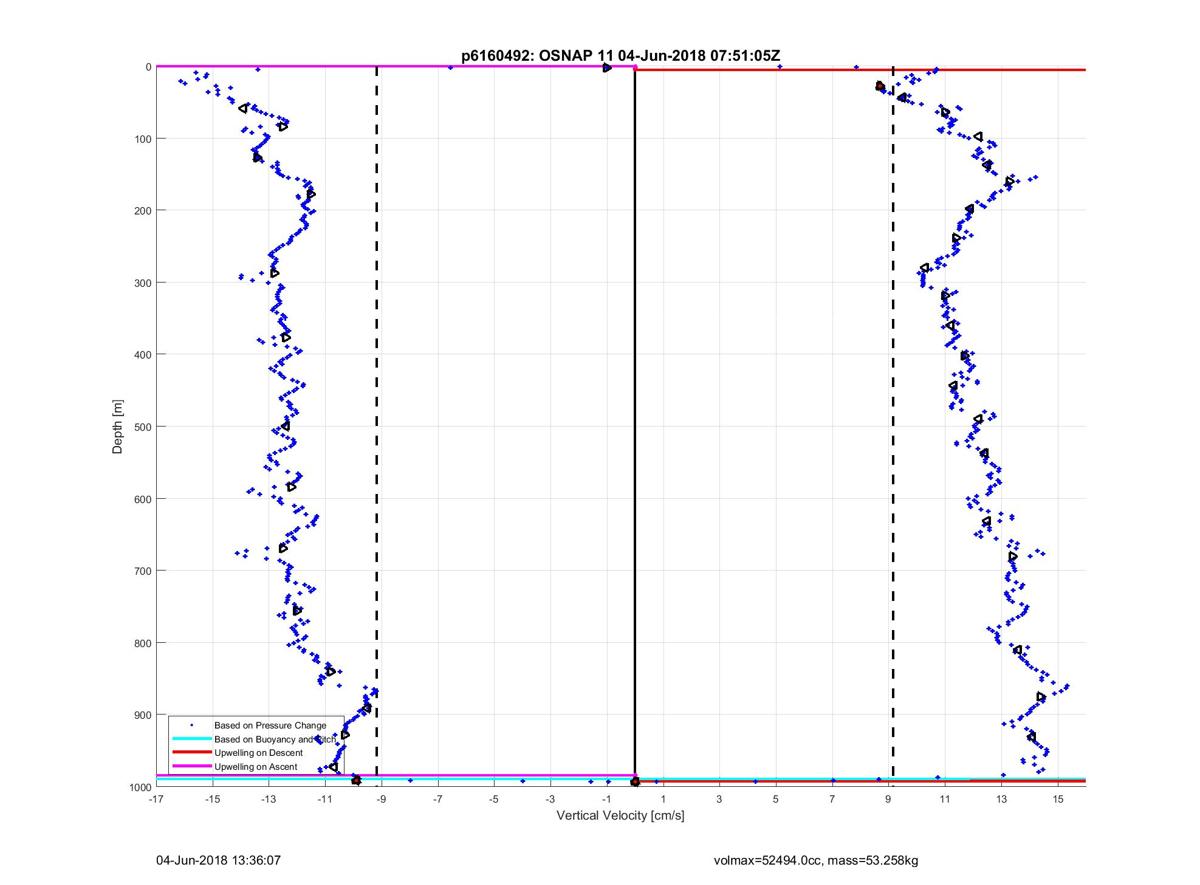Select the "Vertical Velocity [cm/s]" x-axis label
1200x885 pixels.
point(620,816)
